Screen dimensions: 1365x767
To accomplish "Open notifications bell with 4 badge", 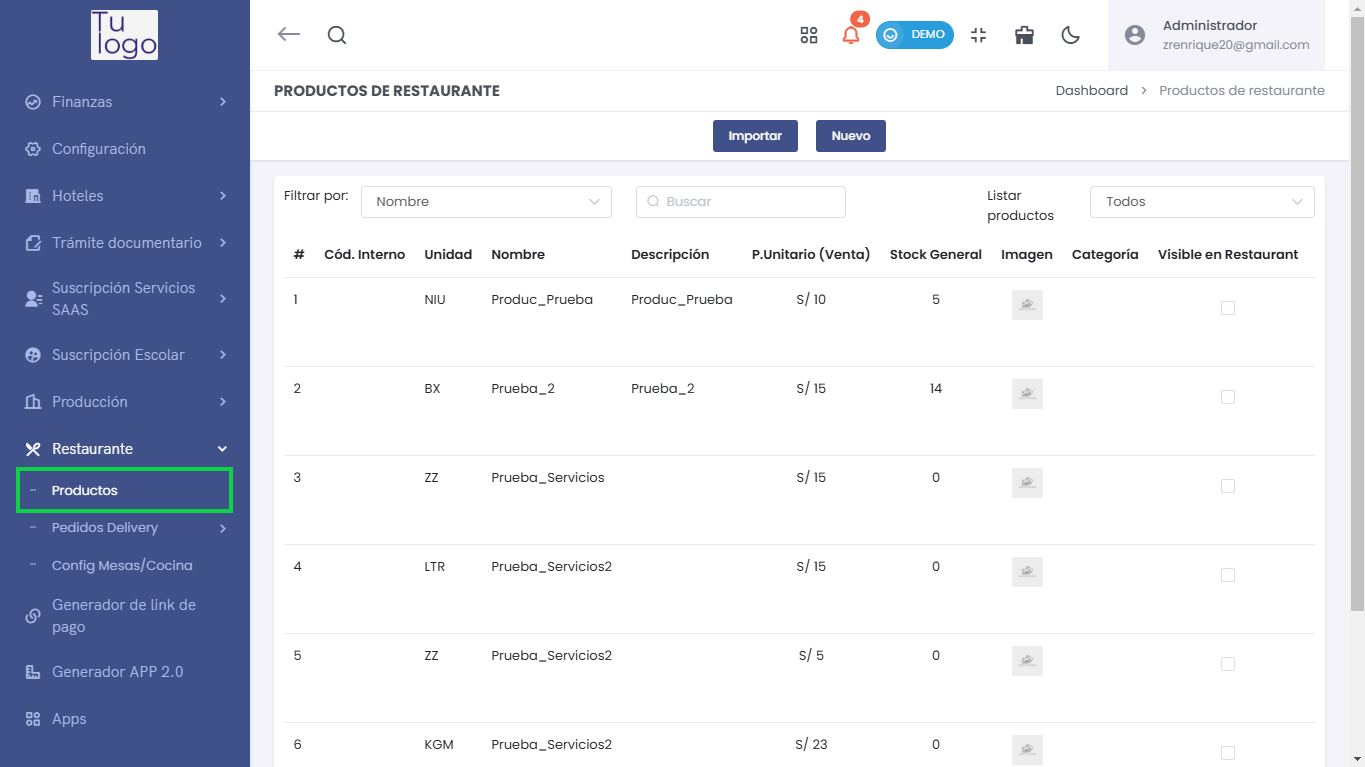I will [x=851, y=35].
